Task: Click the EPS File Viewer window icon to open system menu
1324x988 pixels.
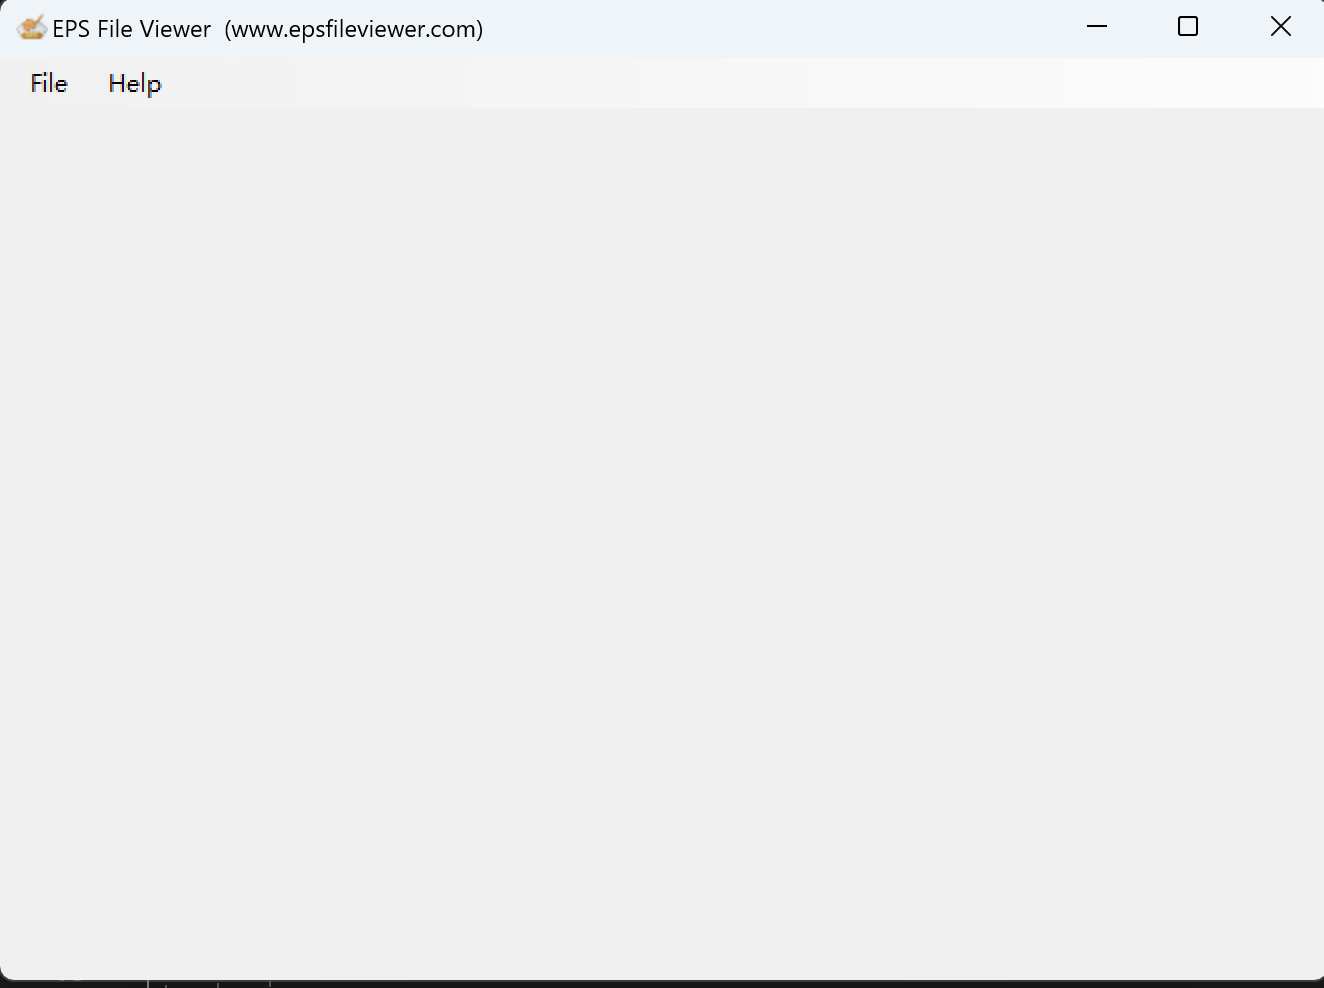Action: (31, 27)
